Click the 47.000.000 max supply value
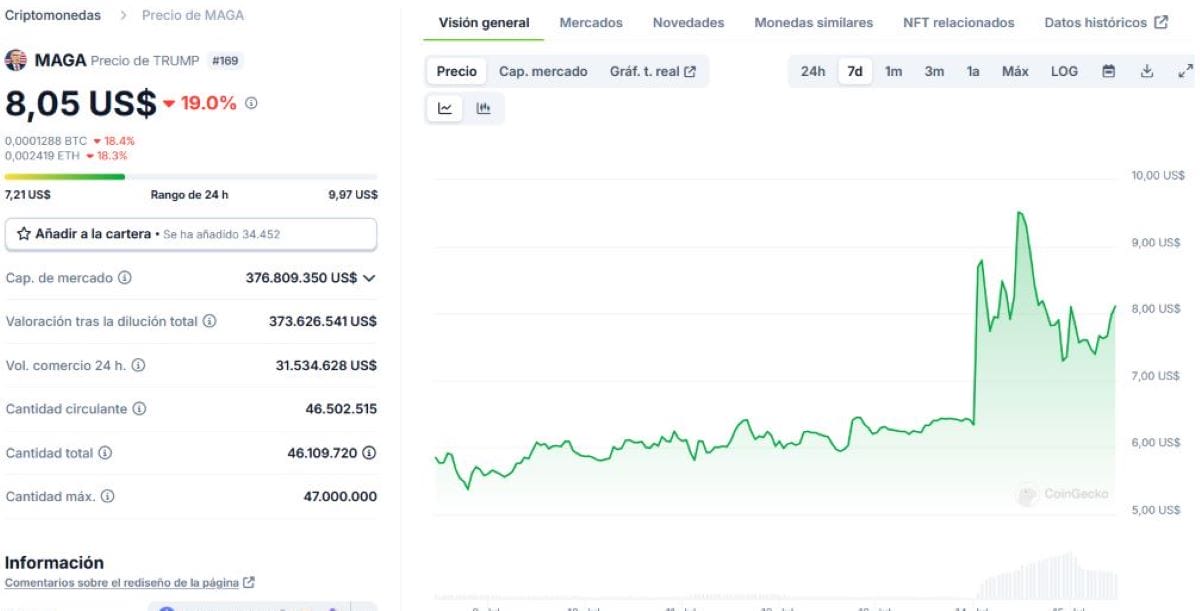 (x=340, y=497)
